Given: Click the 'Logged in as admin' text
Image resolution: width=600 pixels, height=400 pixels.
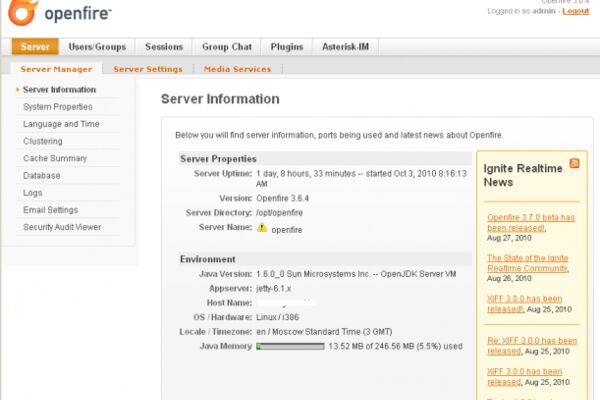Looking at the screenshot, I should point(521,11).
